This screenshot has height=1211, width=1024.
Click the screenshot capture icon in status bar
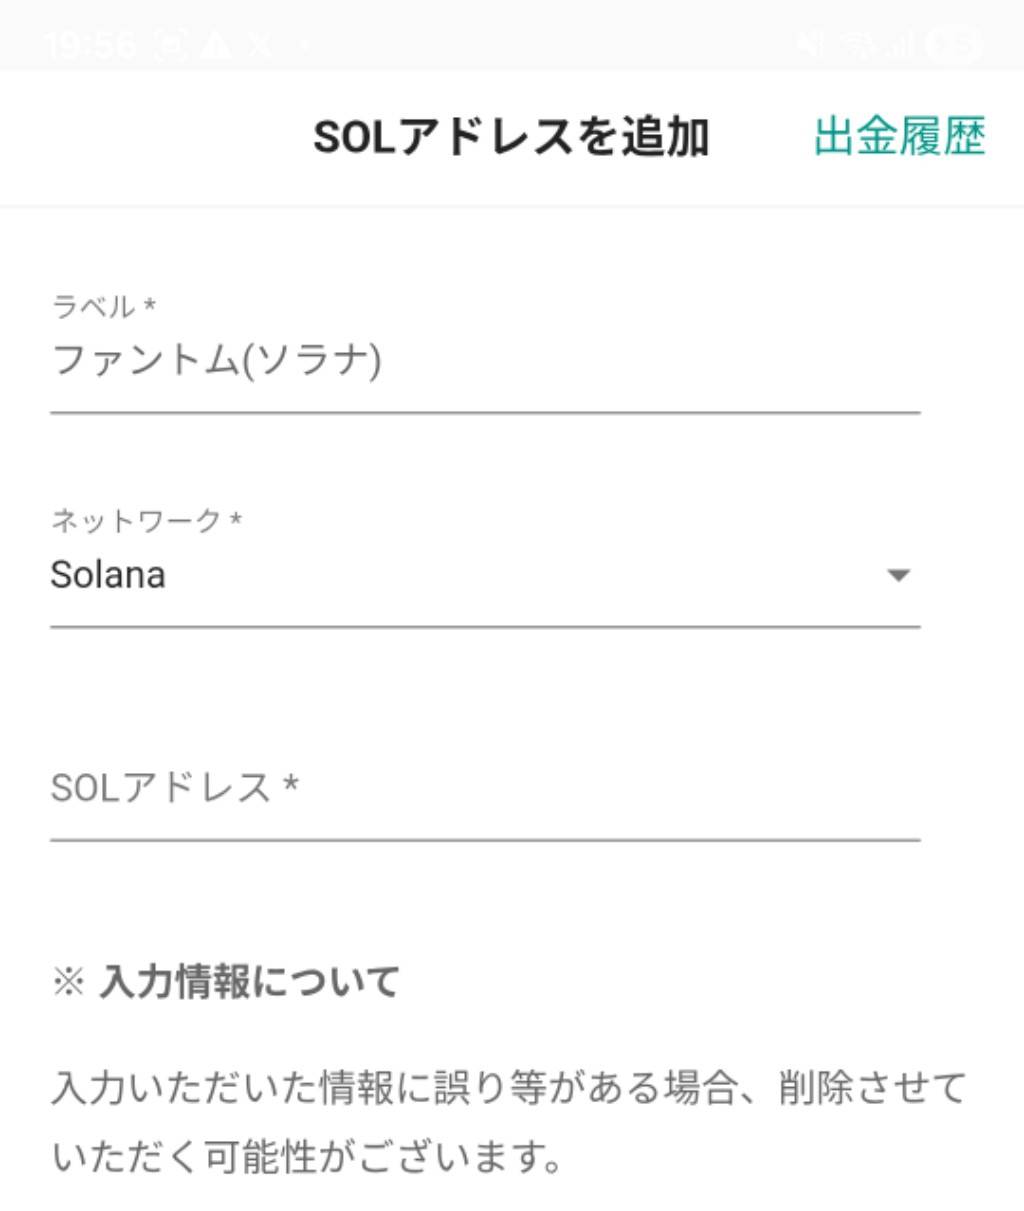[x=170, y=45]
